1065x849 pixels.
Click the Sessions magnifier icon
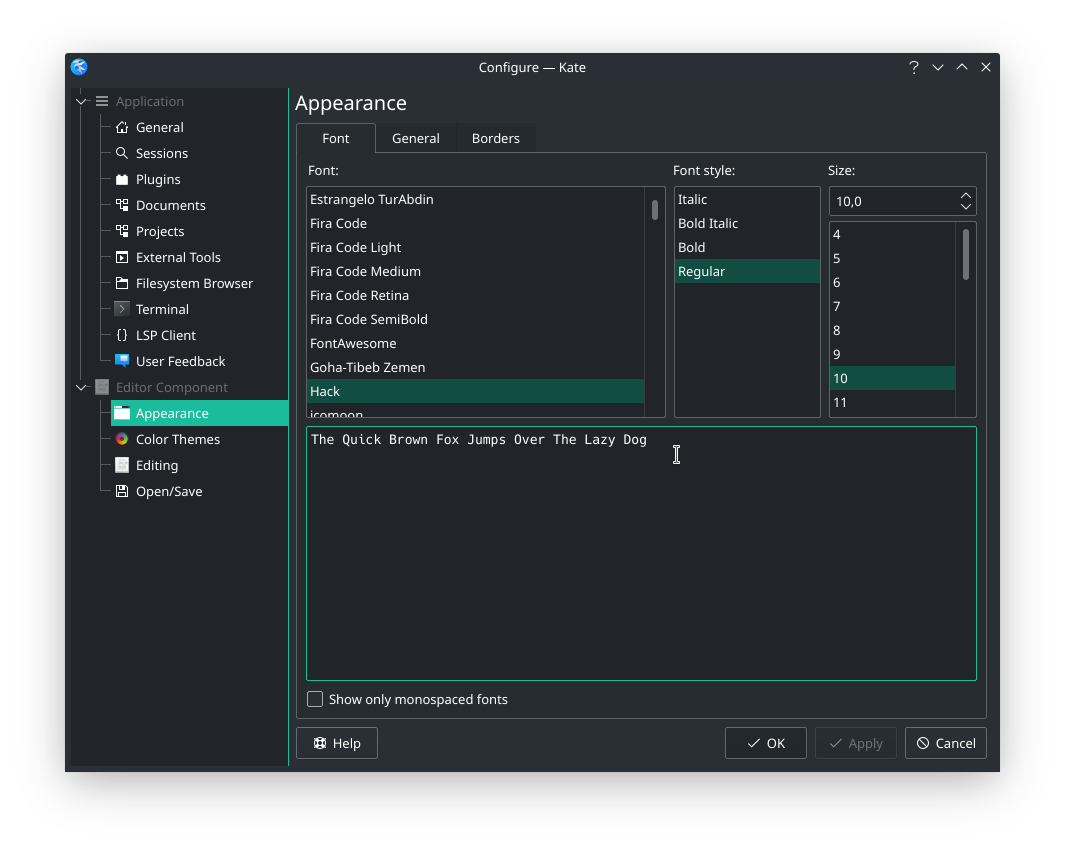tap(122, 153)
